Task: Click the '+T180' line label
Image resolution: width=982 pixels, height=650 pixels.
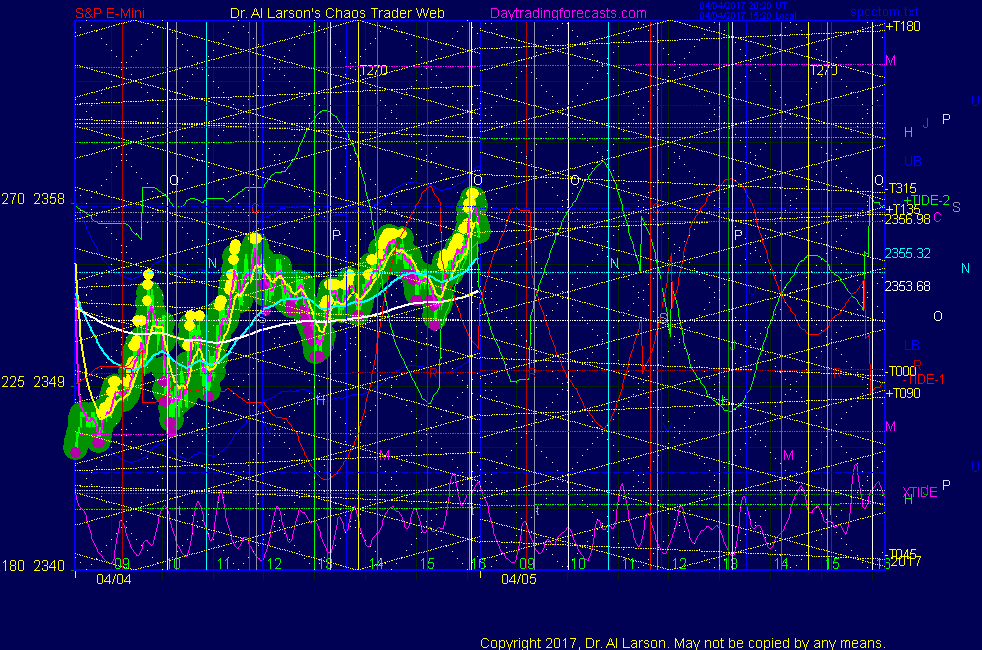Action: coord(903,26)
